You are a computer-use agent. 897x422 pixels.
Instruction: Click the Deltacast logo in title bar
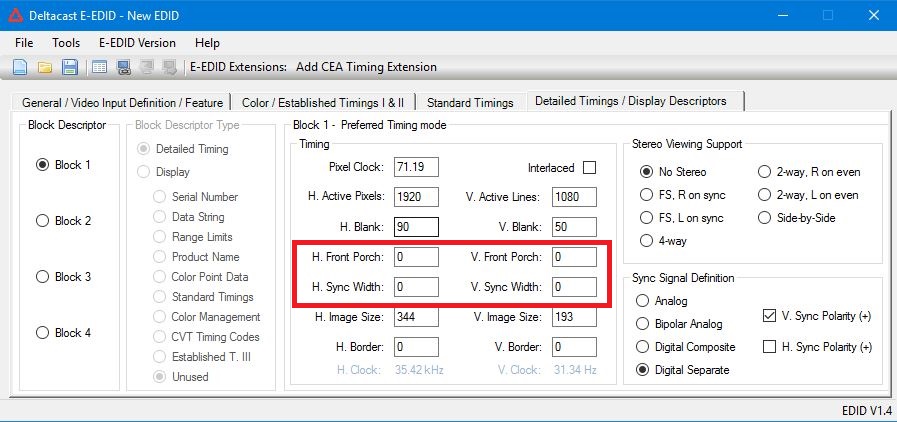[16, 16]
